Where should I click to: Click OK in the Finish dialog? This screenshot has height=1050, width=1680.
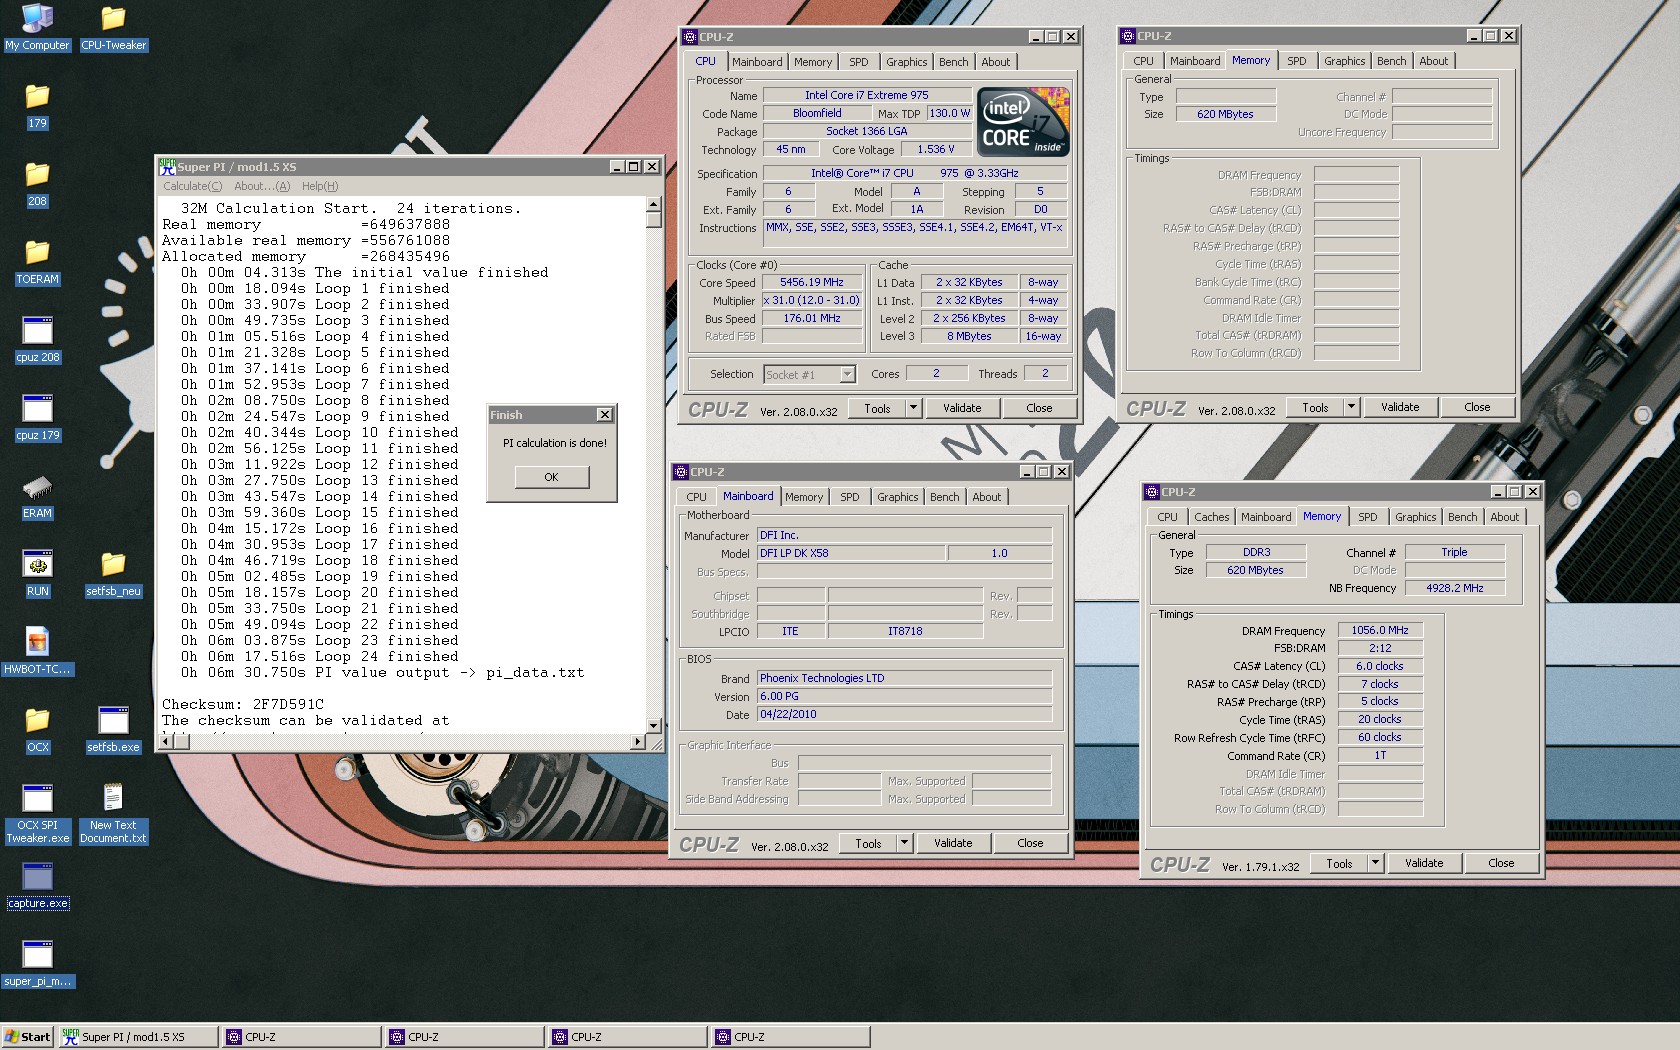tap(551, 477)
